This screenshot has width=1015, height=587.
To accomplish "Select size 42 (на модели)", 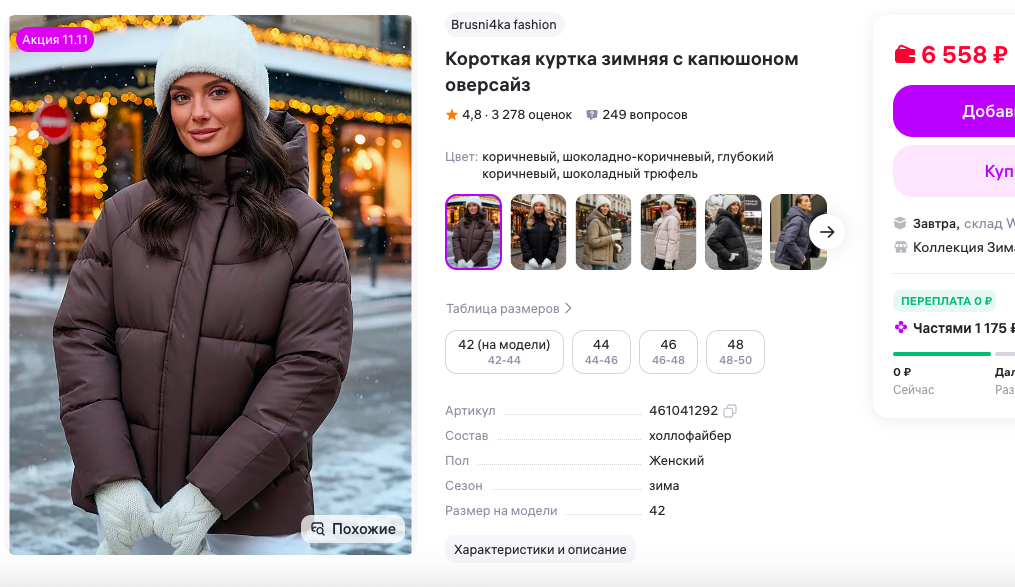I will click(x=504, y=352).
